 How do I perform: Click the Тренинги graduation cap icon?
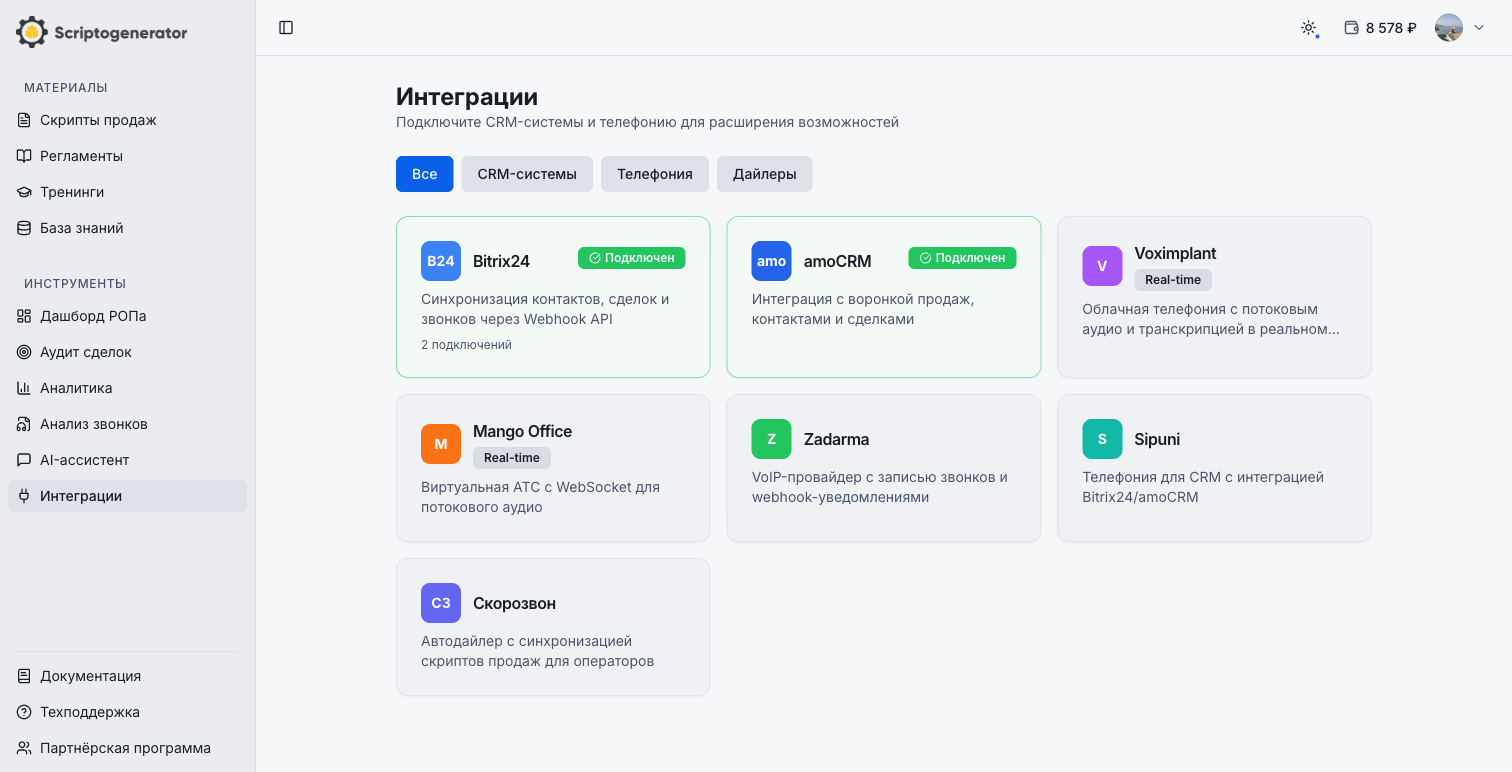pos(24,192)
